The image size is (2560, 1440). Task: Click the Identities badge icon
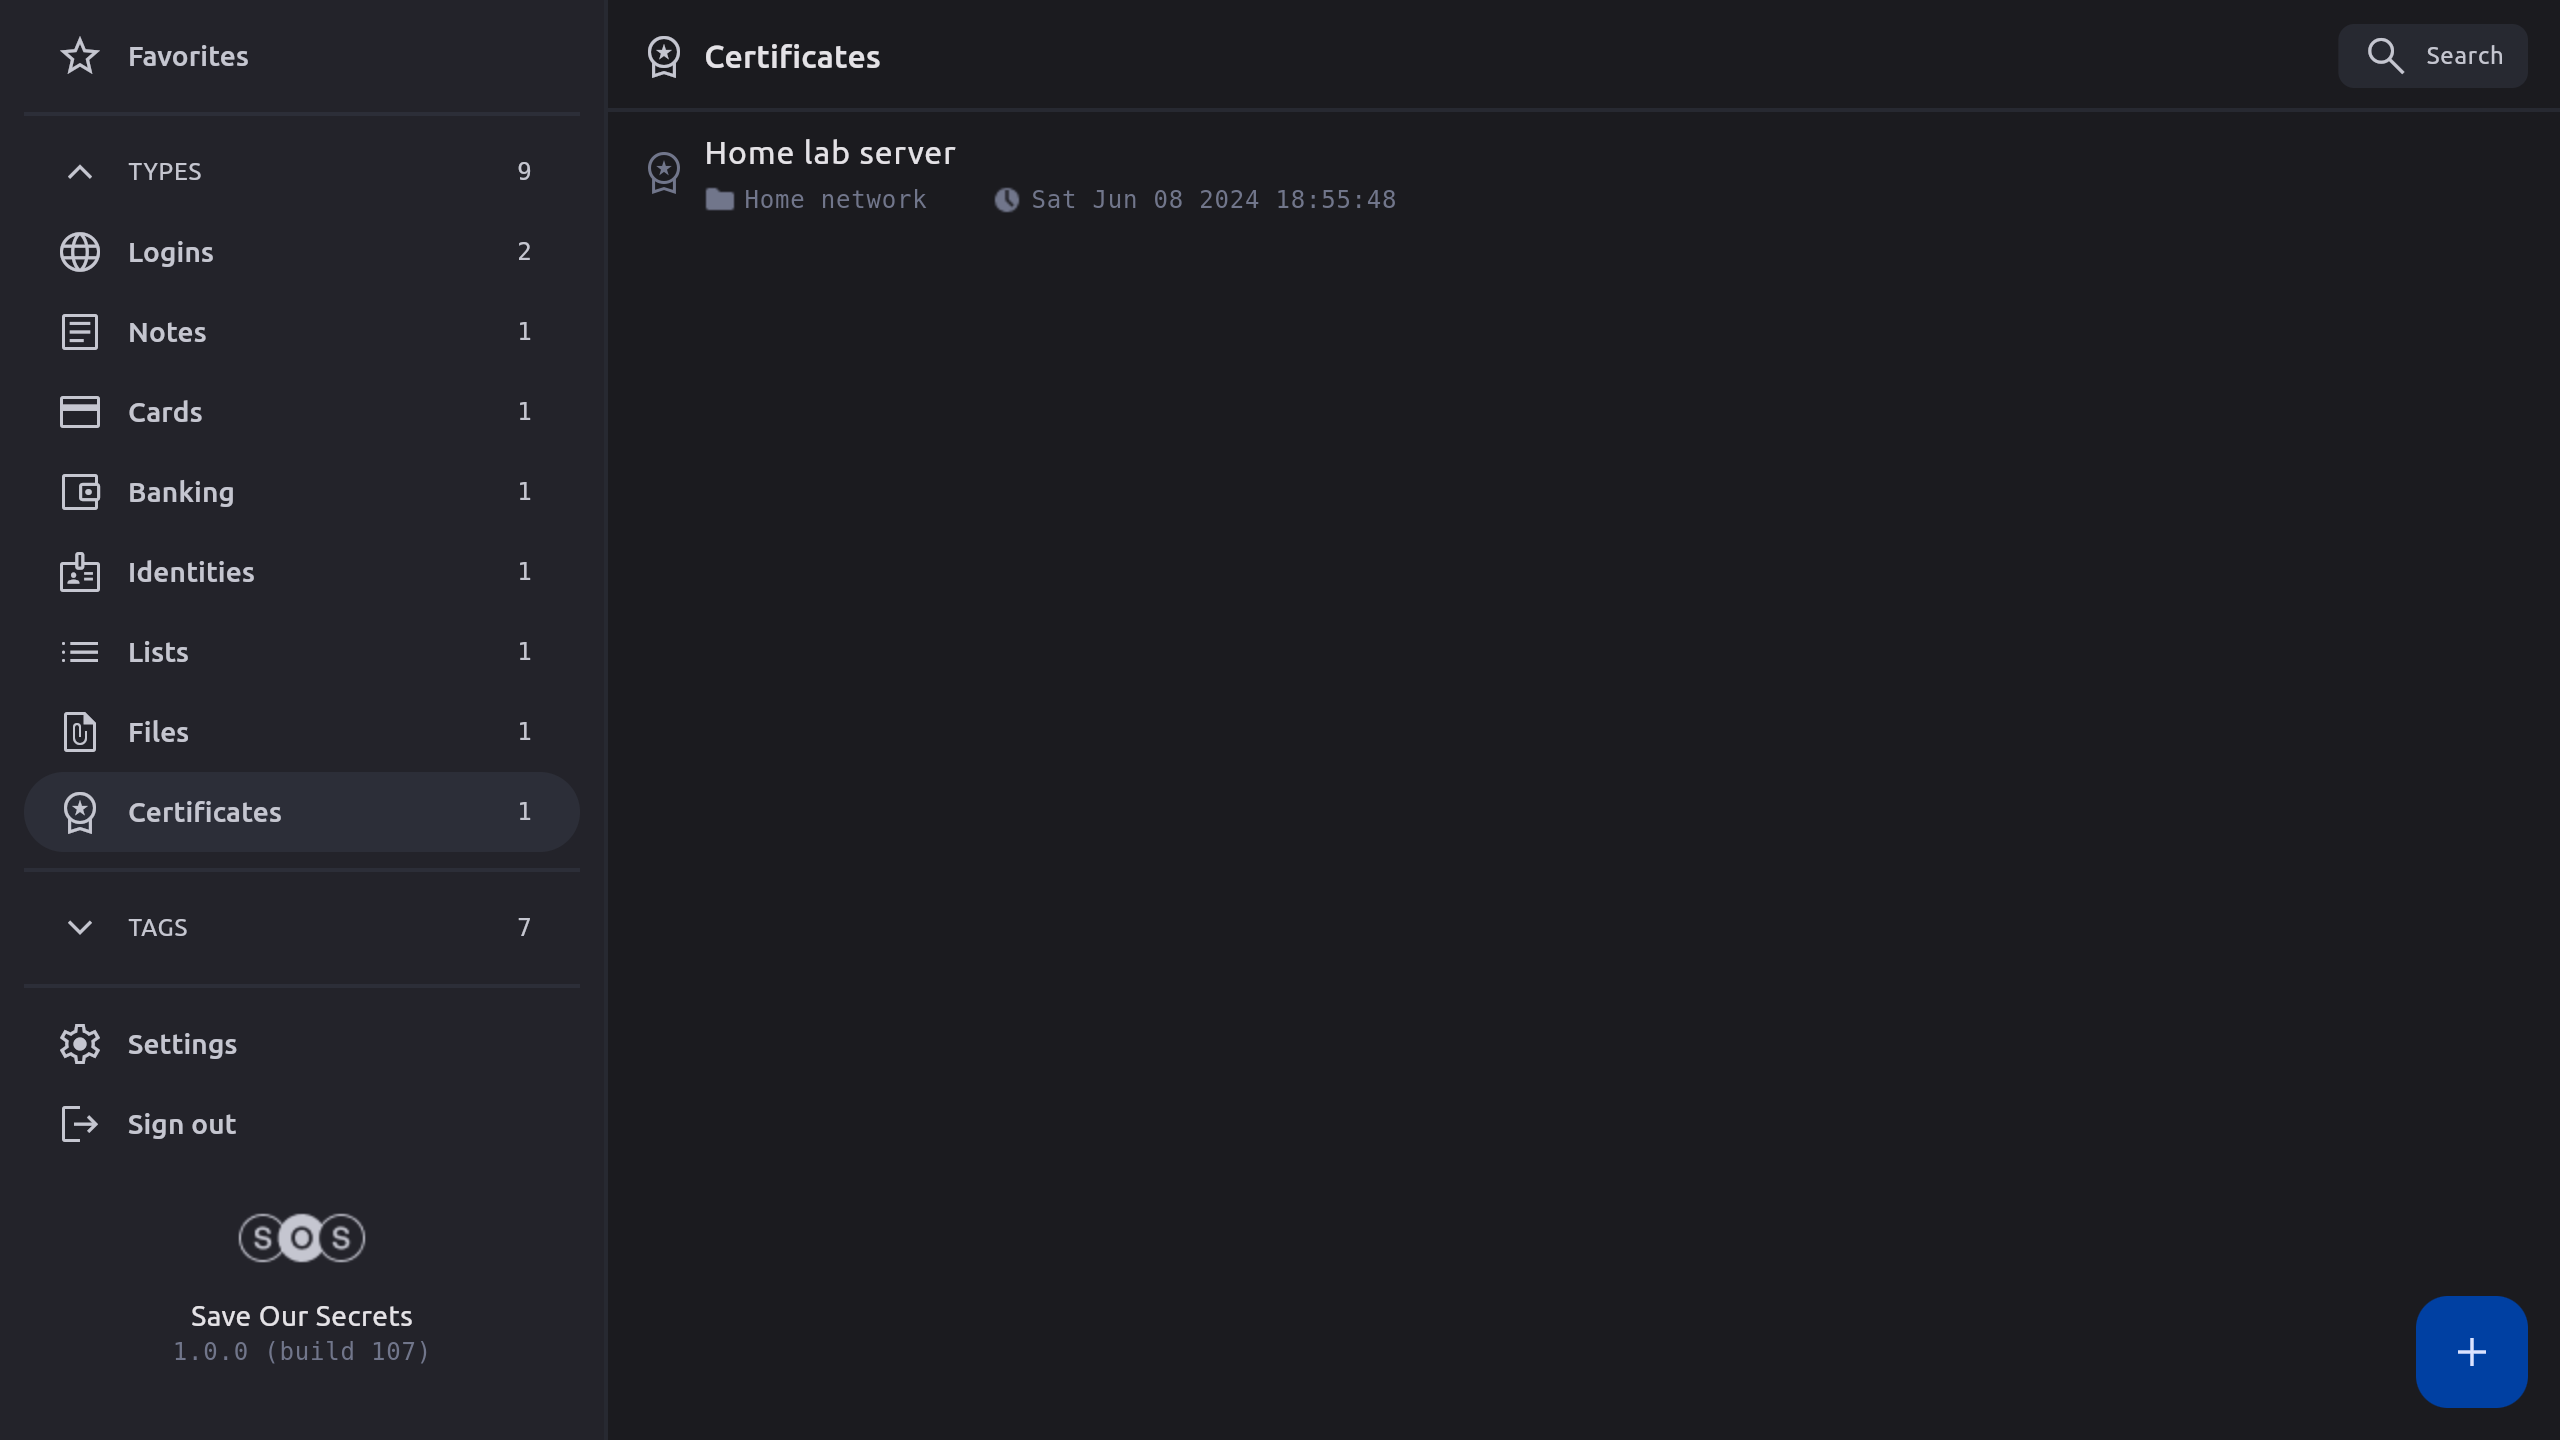click(x=80, y=572)
